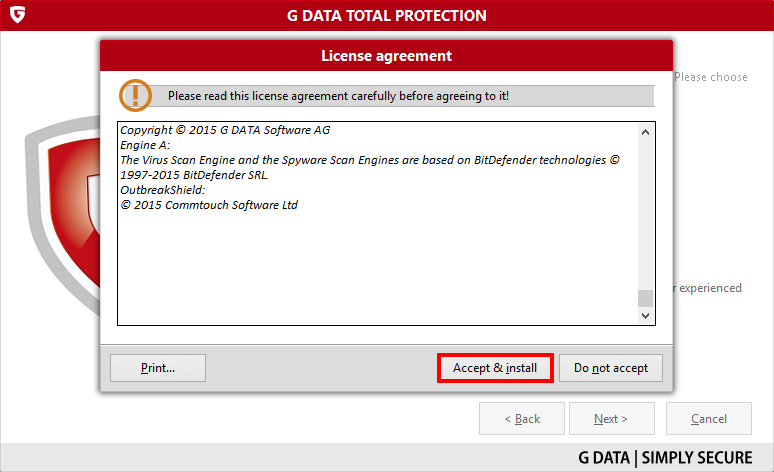Accept & install the license agreement
This screenshot has width=774, height=472.
click(495, 368)
